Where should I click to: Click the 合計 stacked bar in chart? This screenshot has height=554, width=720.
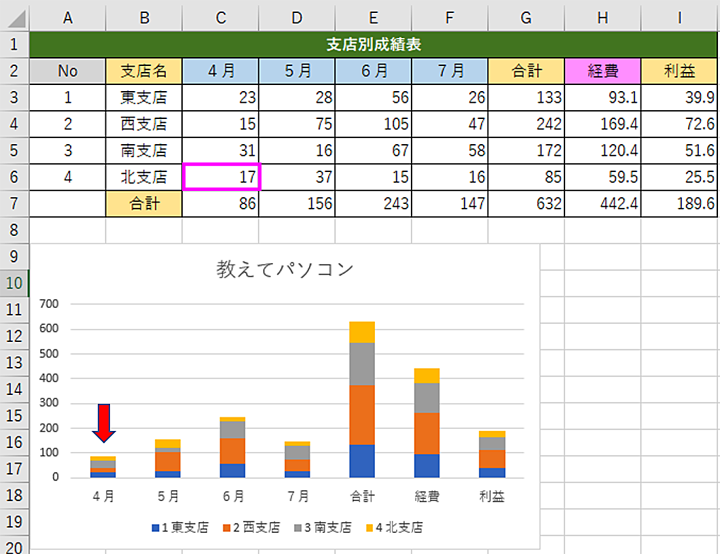(362, 400)
